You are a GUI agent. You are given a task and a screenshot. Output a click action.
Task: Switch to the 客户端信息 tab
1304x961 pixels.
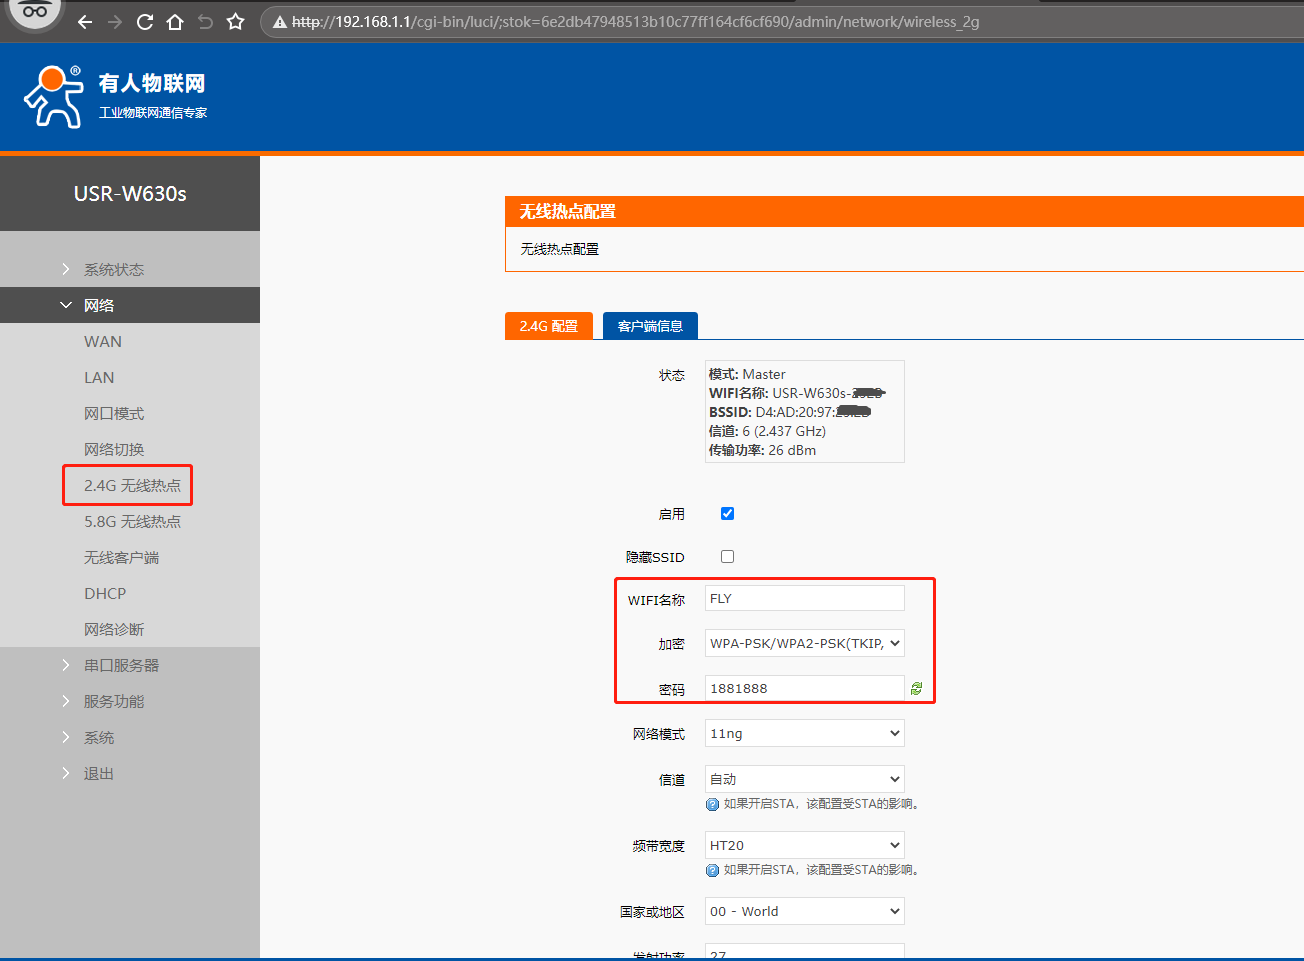click(650, 326)
